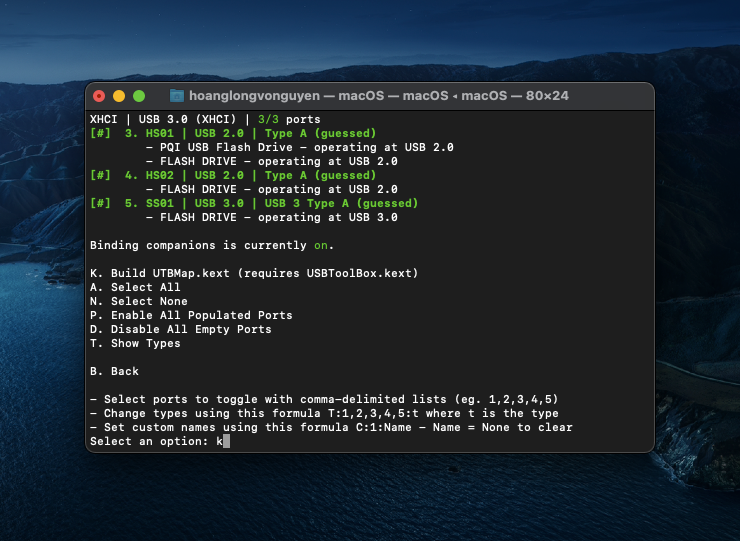The height and width of the screenshot is (541, 740).
Task: Minimize the Terminal using yellow button
Action: [118, 96]
